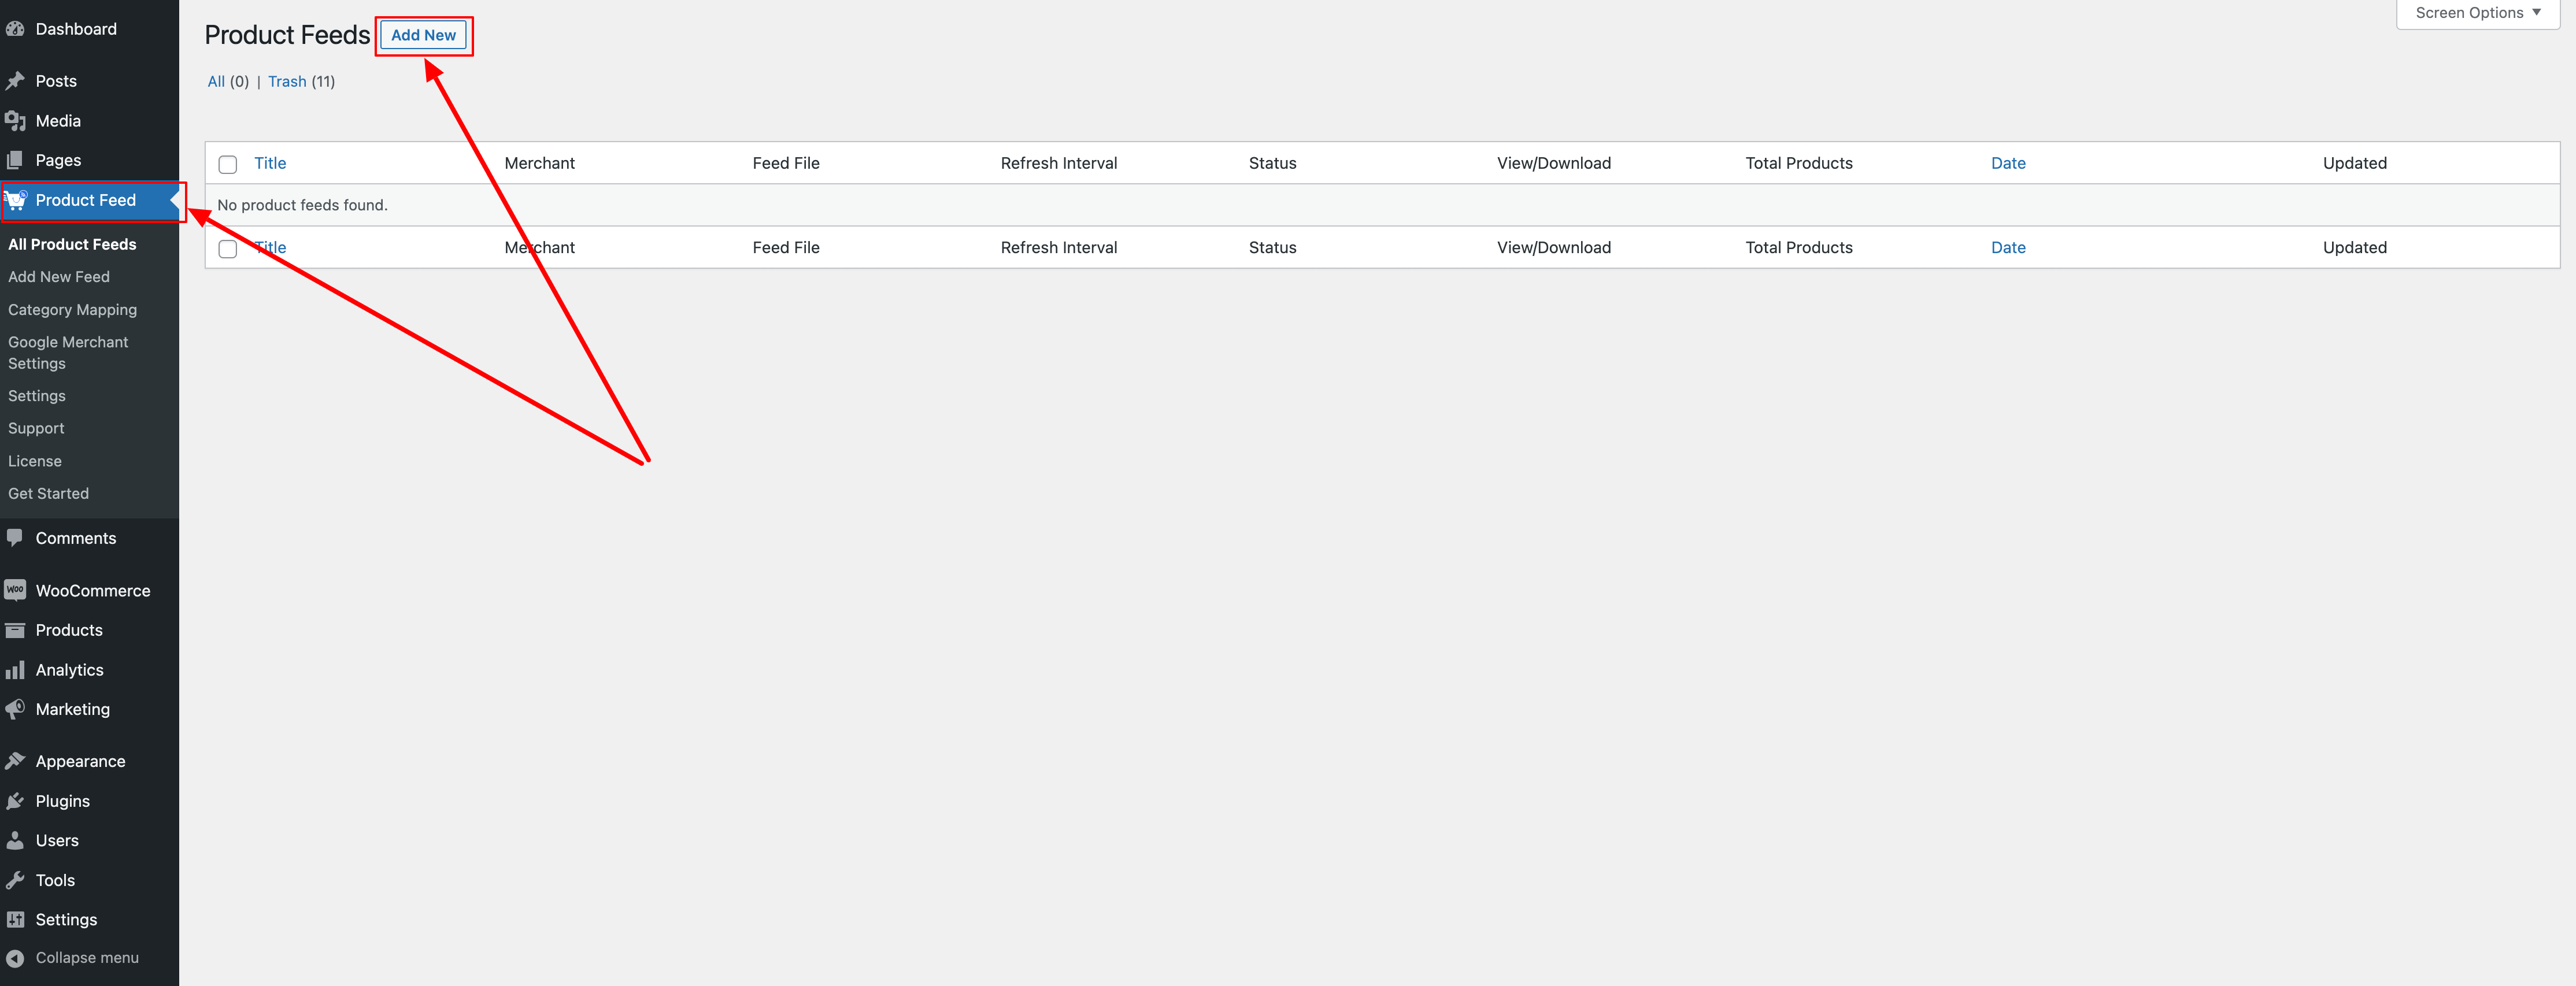Open Add New Feed sidebar item
Image resolution: width=2576 pixels, height=986 pixels.
point(57,276)
